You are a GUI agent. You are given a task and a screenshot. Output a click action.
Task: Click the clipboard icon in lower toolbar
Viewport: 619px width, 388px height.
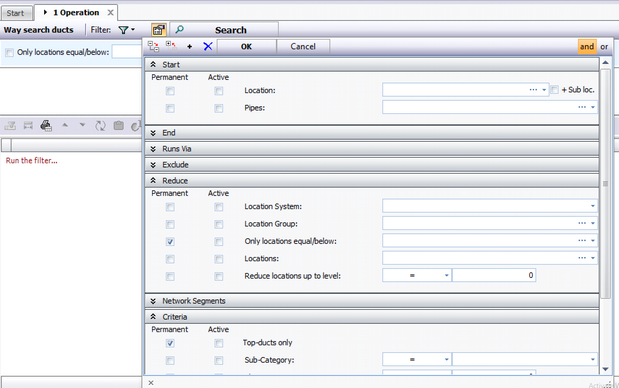[118, 126]
